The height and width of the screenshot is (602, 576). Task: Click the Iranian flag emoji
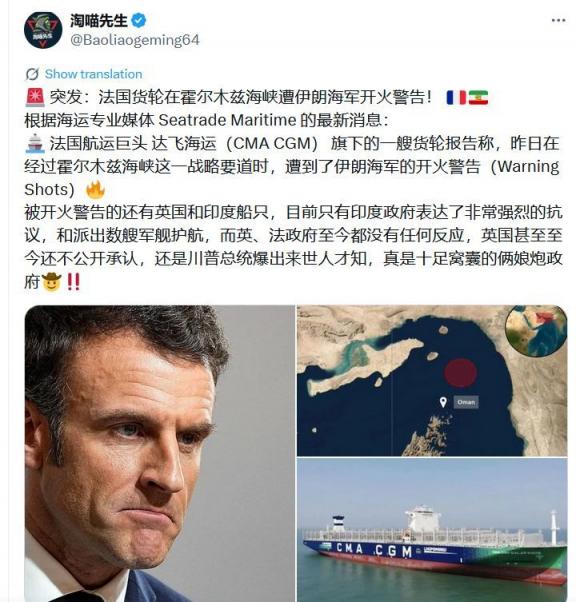478,97
